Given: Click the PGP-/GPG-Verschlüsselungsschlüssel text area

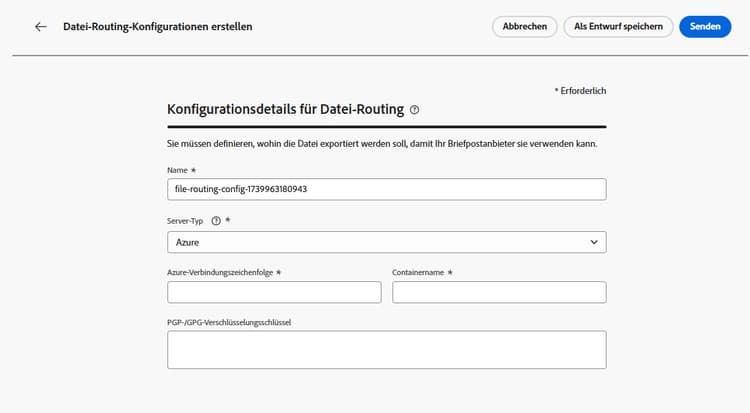Looking at the screenshot, I should [x=386, y=350].
